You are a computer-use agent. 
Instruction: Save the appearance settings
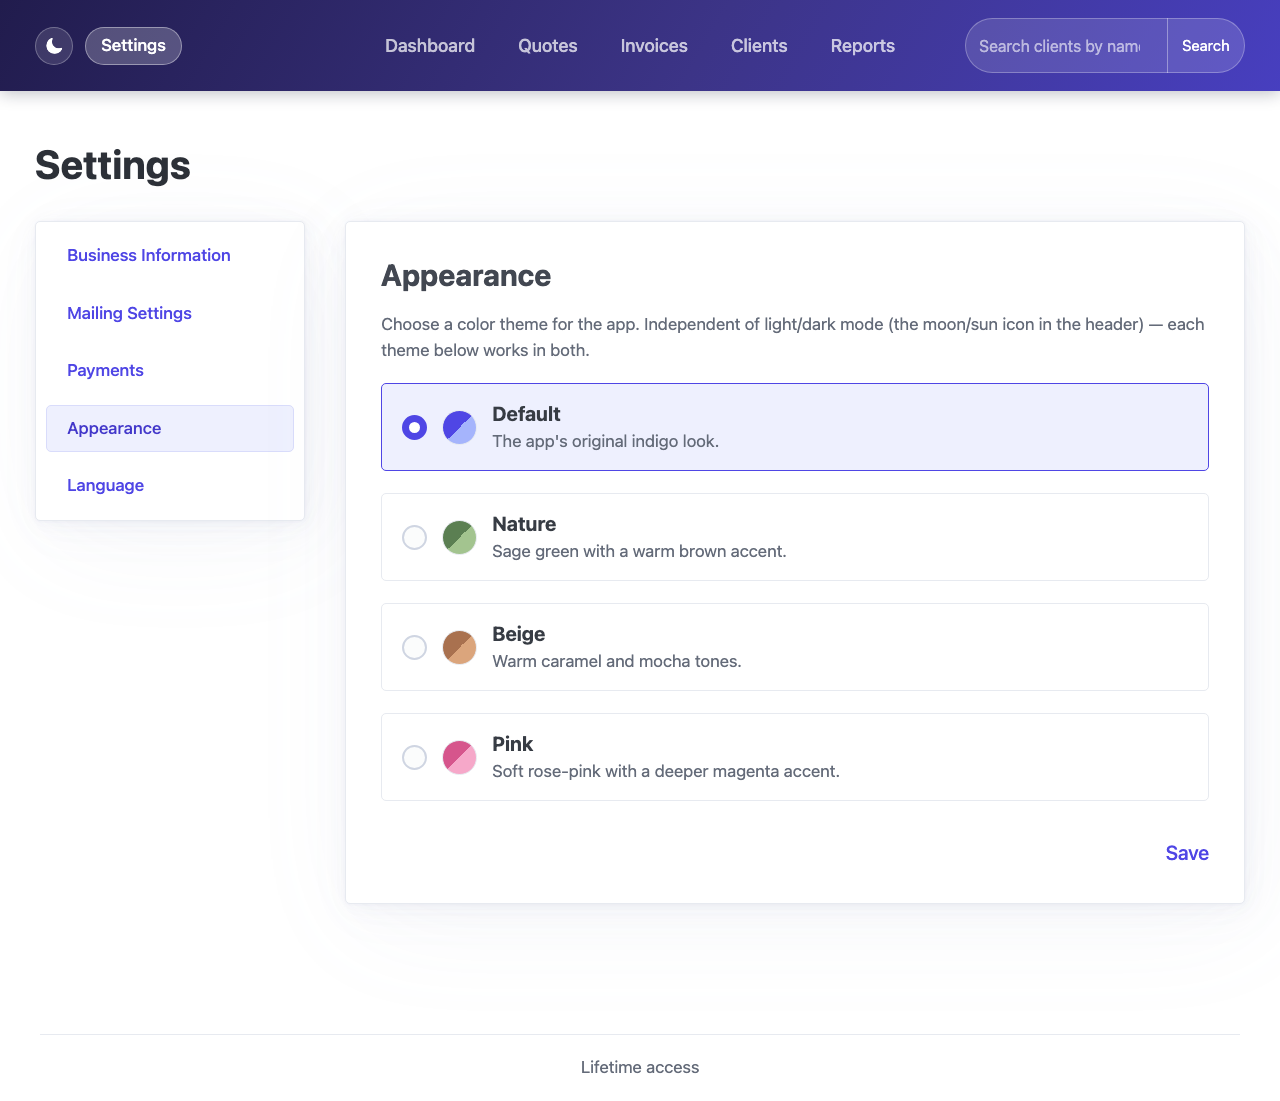click(x=1187, y=853)
